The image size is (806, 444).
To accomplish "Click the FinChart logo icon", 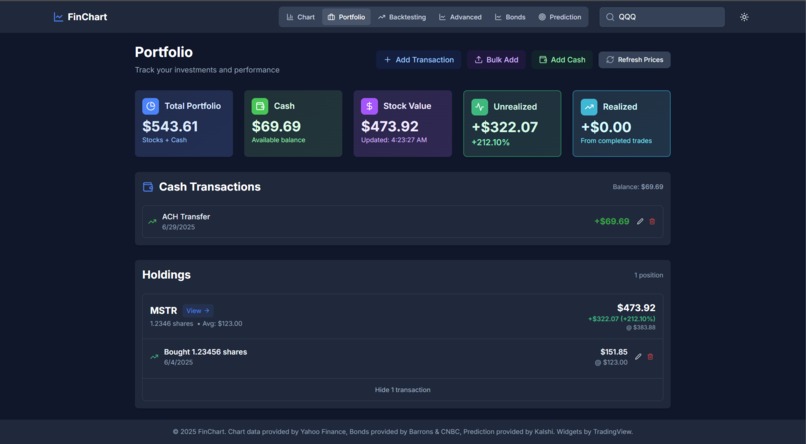I will (58, 17).
